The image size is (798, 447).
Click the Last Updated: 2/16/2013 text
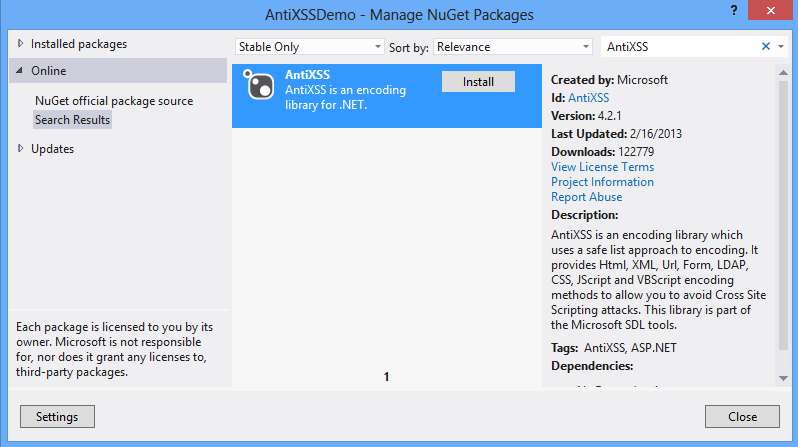pyautogui.click(x=616, y=134)
